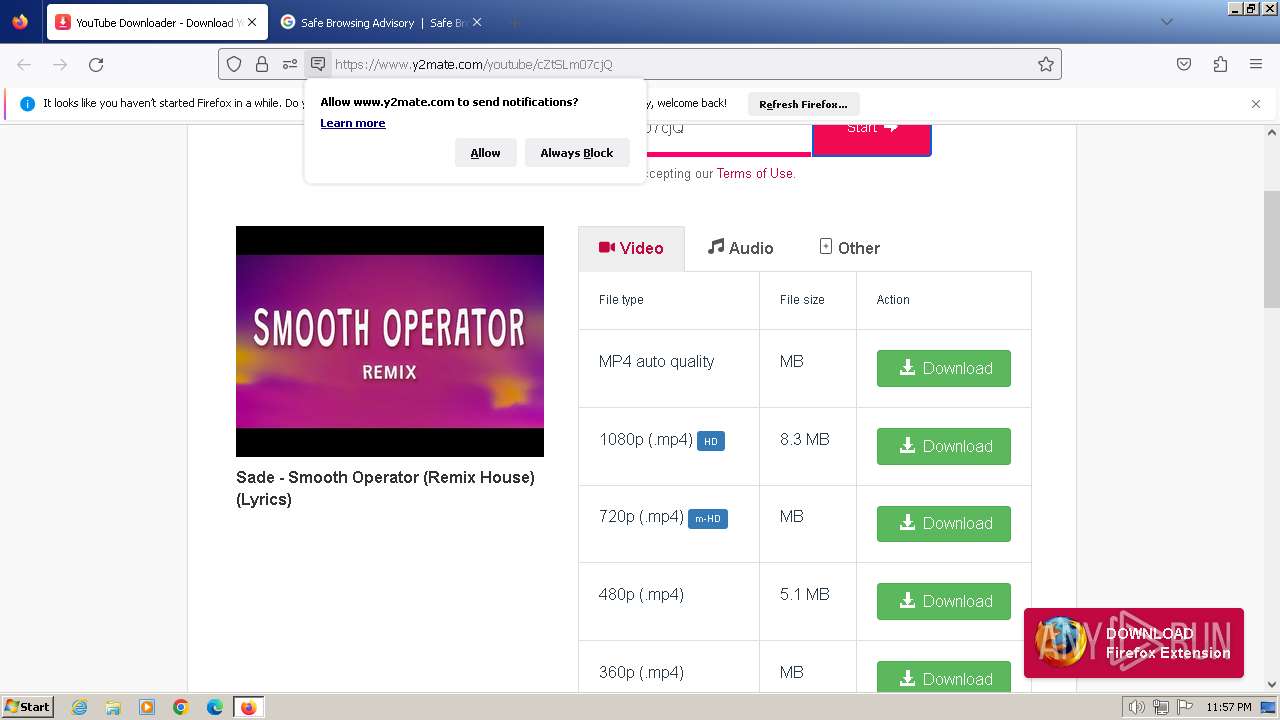
Task: Click the m-HD badge beside 720p
Action: point(707,518)
